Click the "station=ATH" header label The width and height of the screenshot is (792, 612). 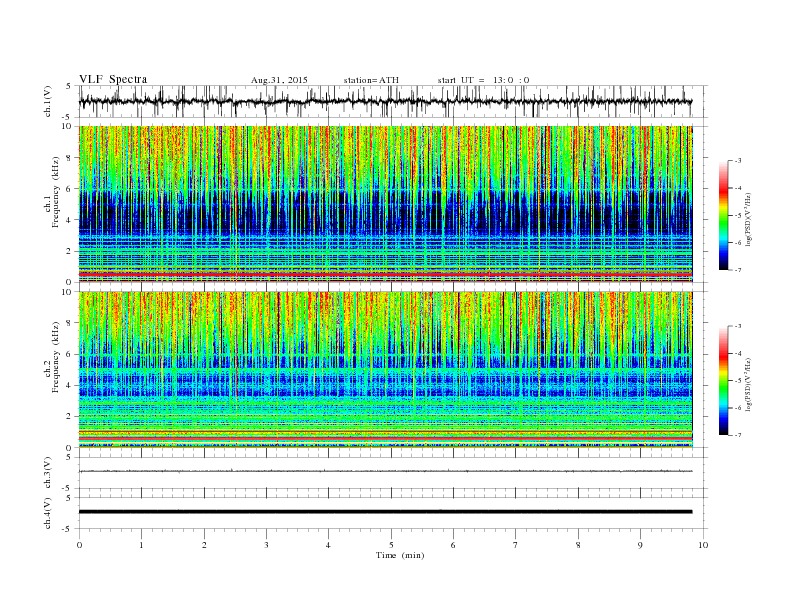coord(371,80)
